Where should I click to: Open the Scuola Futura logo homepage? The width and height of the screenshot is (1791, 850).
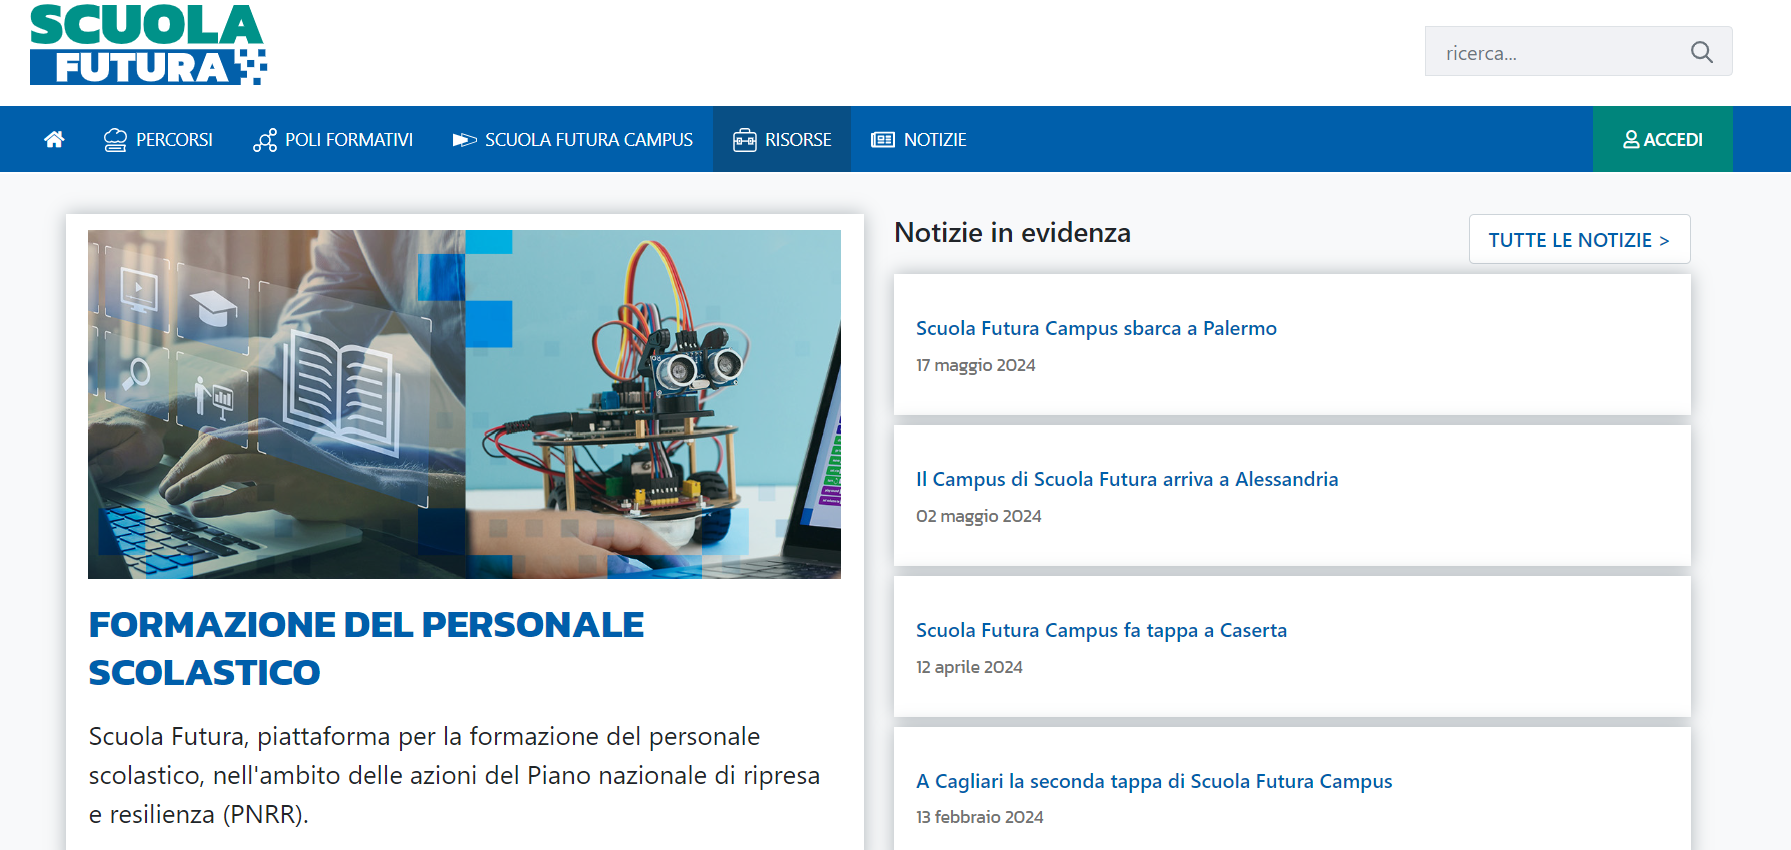[148, 45]
